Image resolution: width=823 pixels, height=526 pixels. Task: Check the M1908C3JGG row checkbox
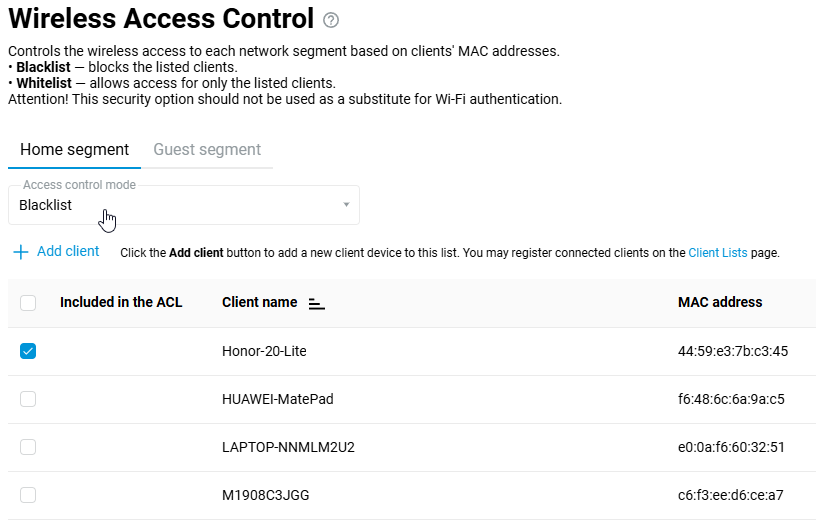click(28, 495)
